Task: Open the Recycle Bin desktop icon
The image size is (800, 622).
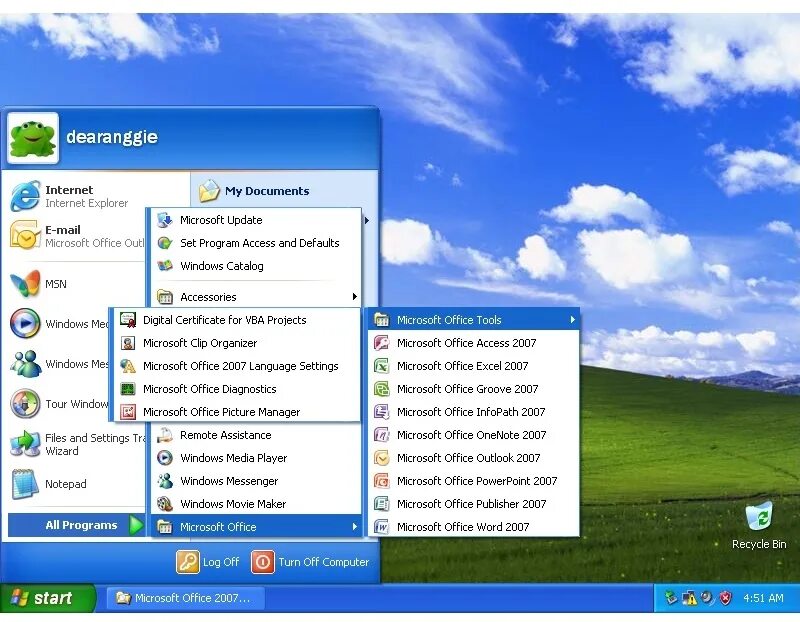Action: tap(759, 516)
